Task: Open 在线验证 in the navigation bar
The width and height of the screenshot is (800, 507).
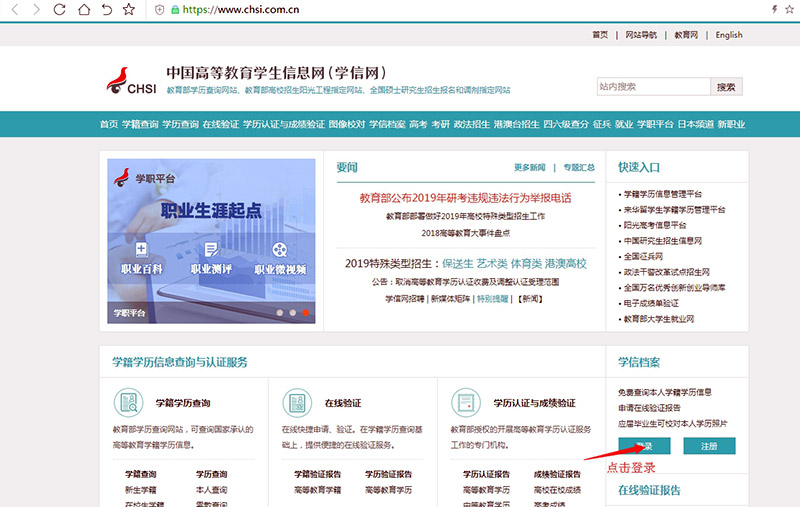Action: click(220, 124)
